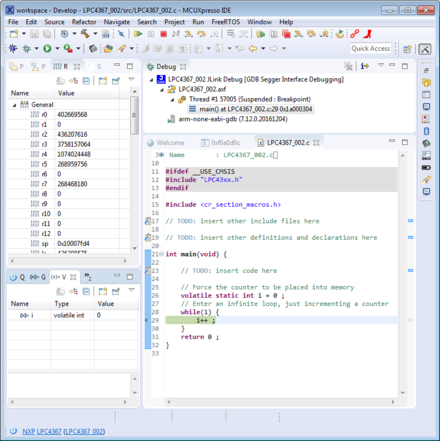This screenshot has height=441, width=440.
Task: Click the blue Debug bug toolbar icon
Action: click(x=13, y=49)
